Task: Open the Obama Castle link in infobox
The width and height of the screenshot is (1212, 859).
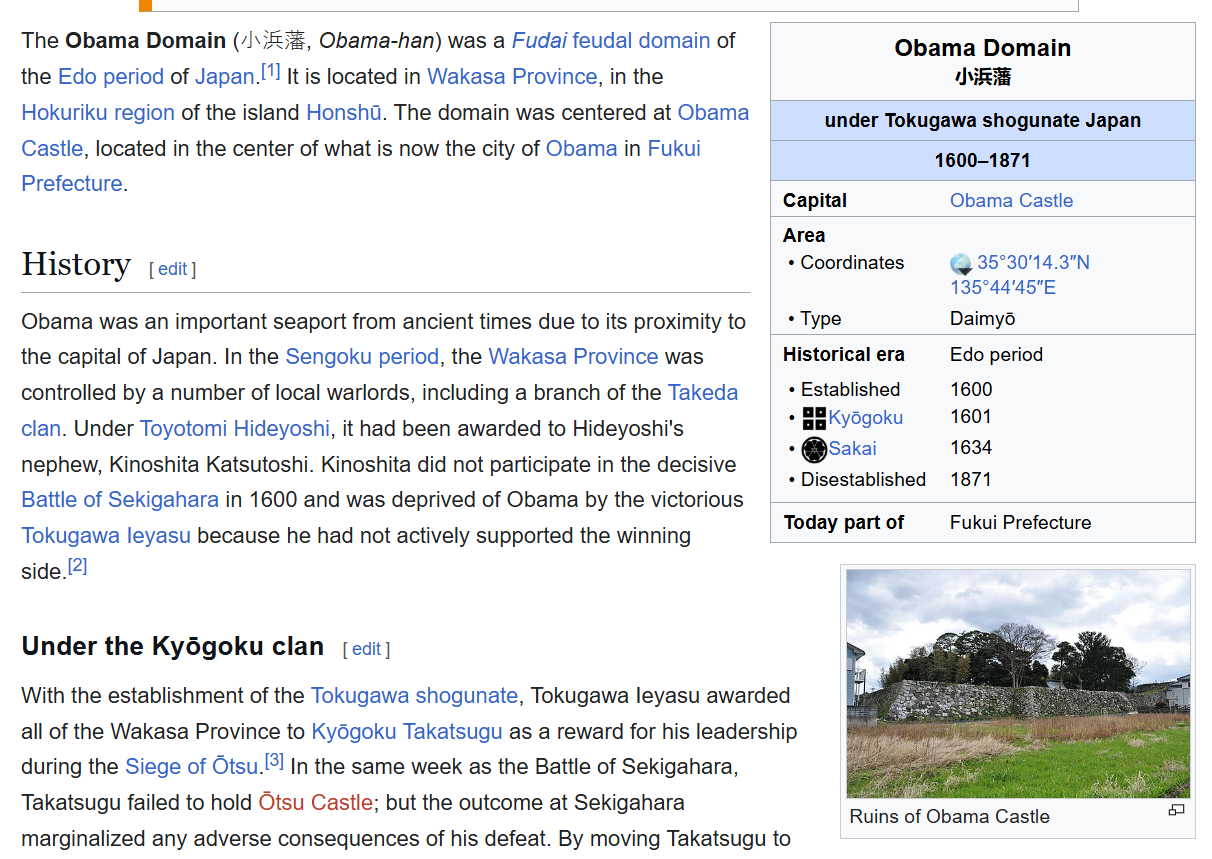Action: 1011,200
